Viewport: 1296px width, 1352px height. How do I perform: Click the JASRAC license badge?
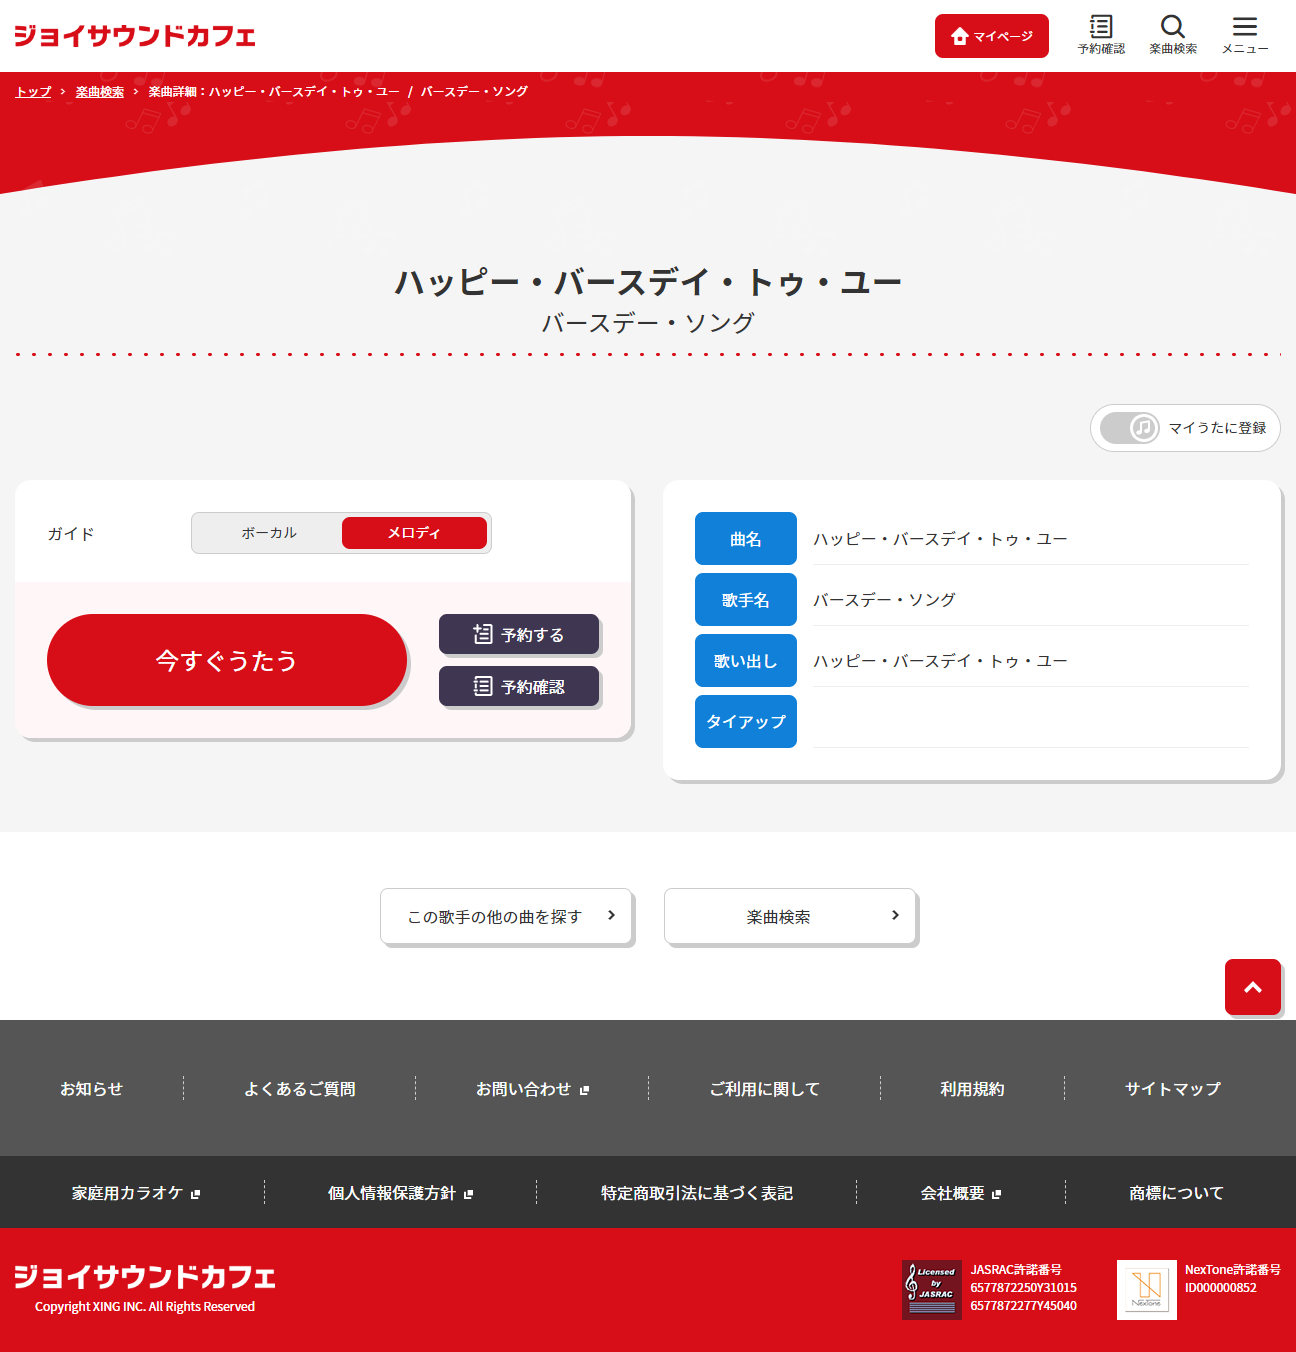(x=932, y=1290)
